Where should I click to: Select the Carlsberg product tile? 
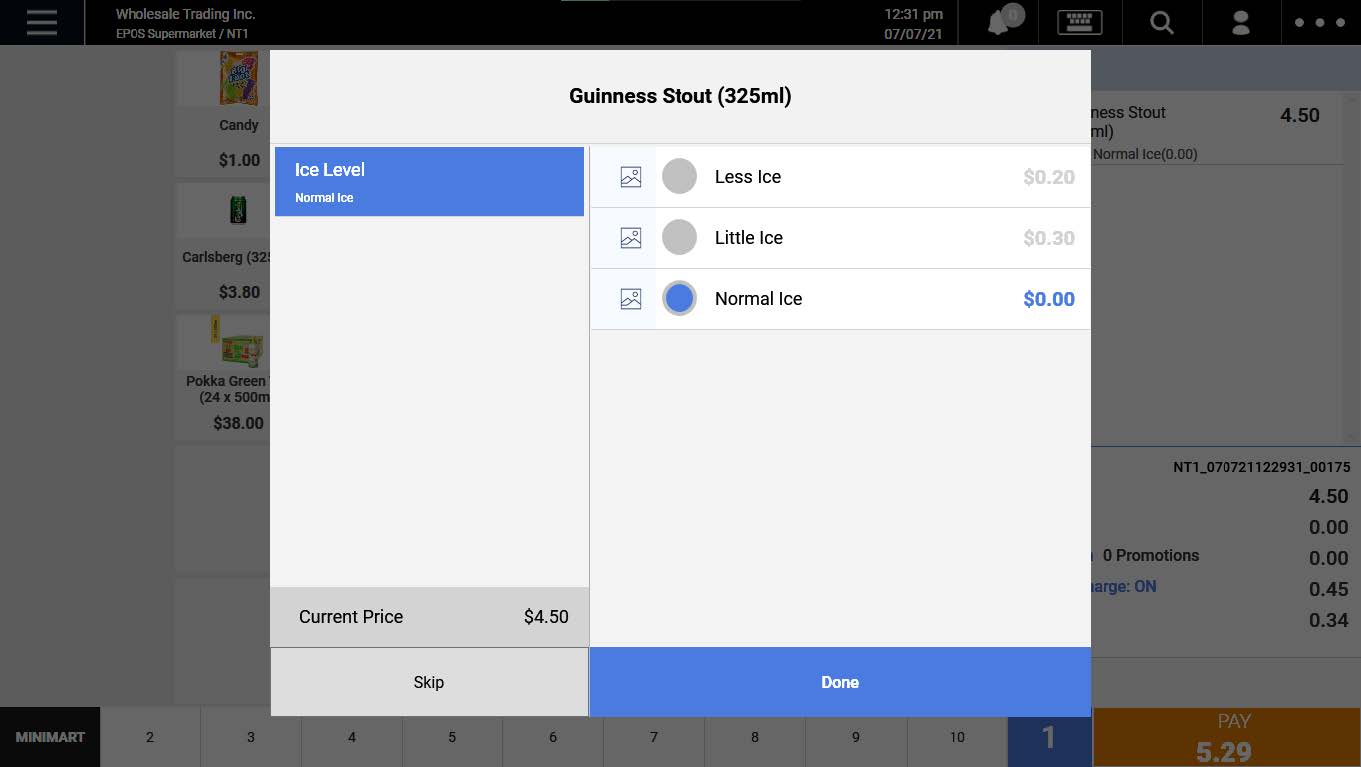[x=224, y=245]
